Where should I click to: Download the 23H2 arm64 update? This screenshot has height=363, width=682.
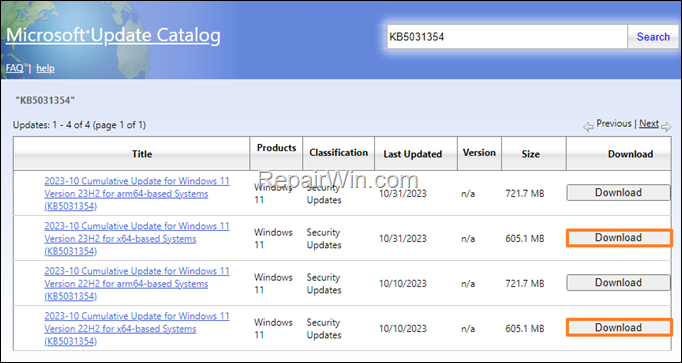tap(618, 193)
